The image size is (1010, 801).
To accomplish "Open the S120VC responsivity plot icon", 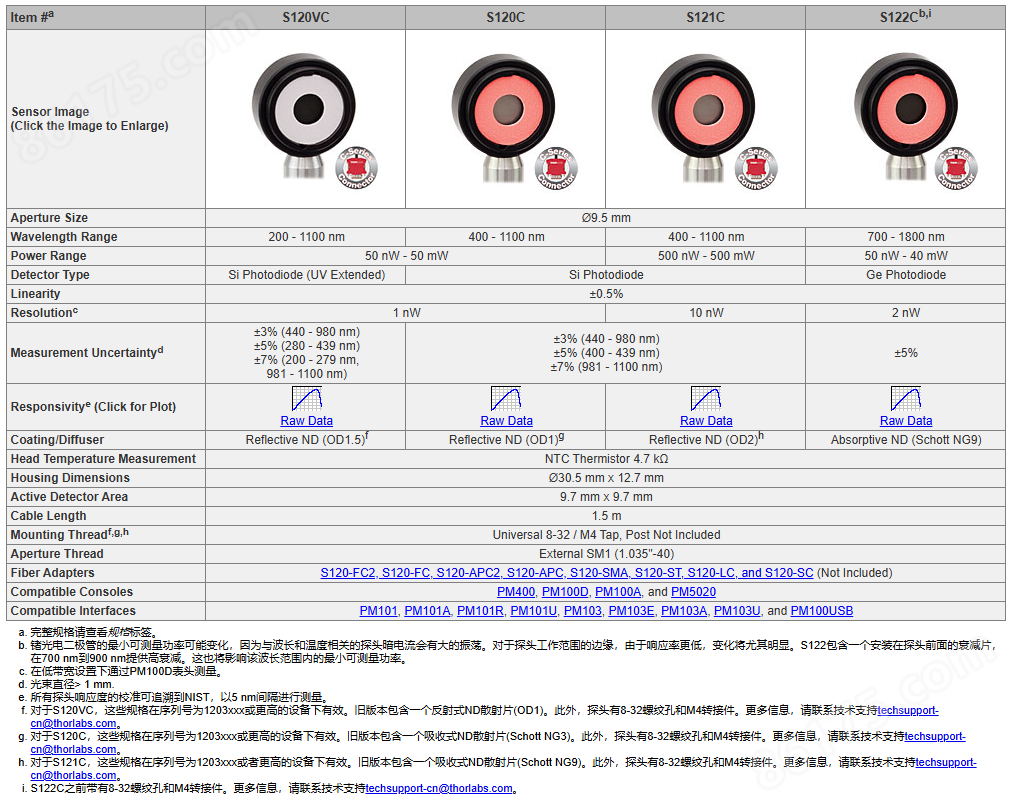I will 307,399.
